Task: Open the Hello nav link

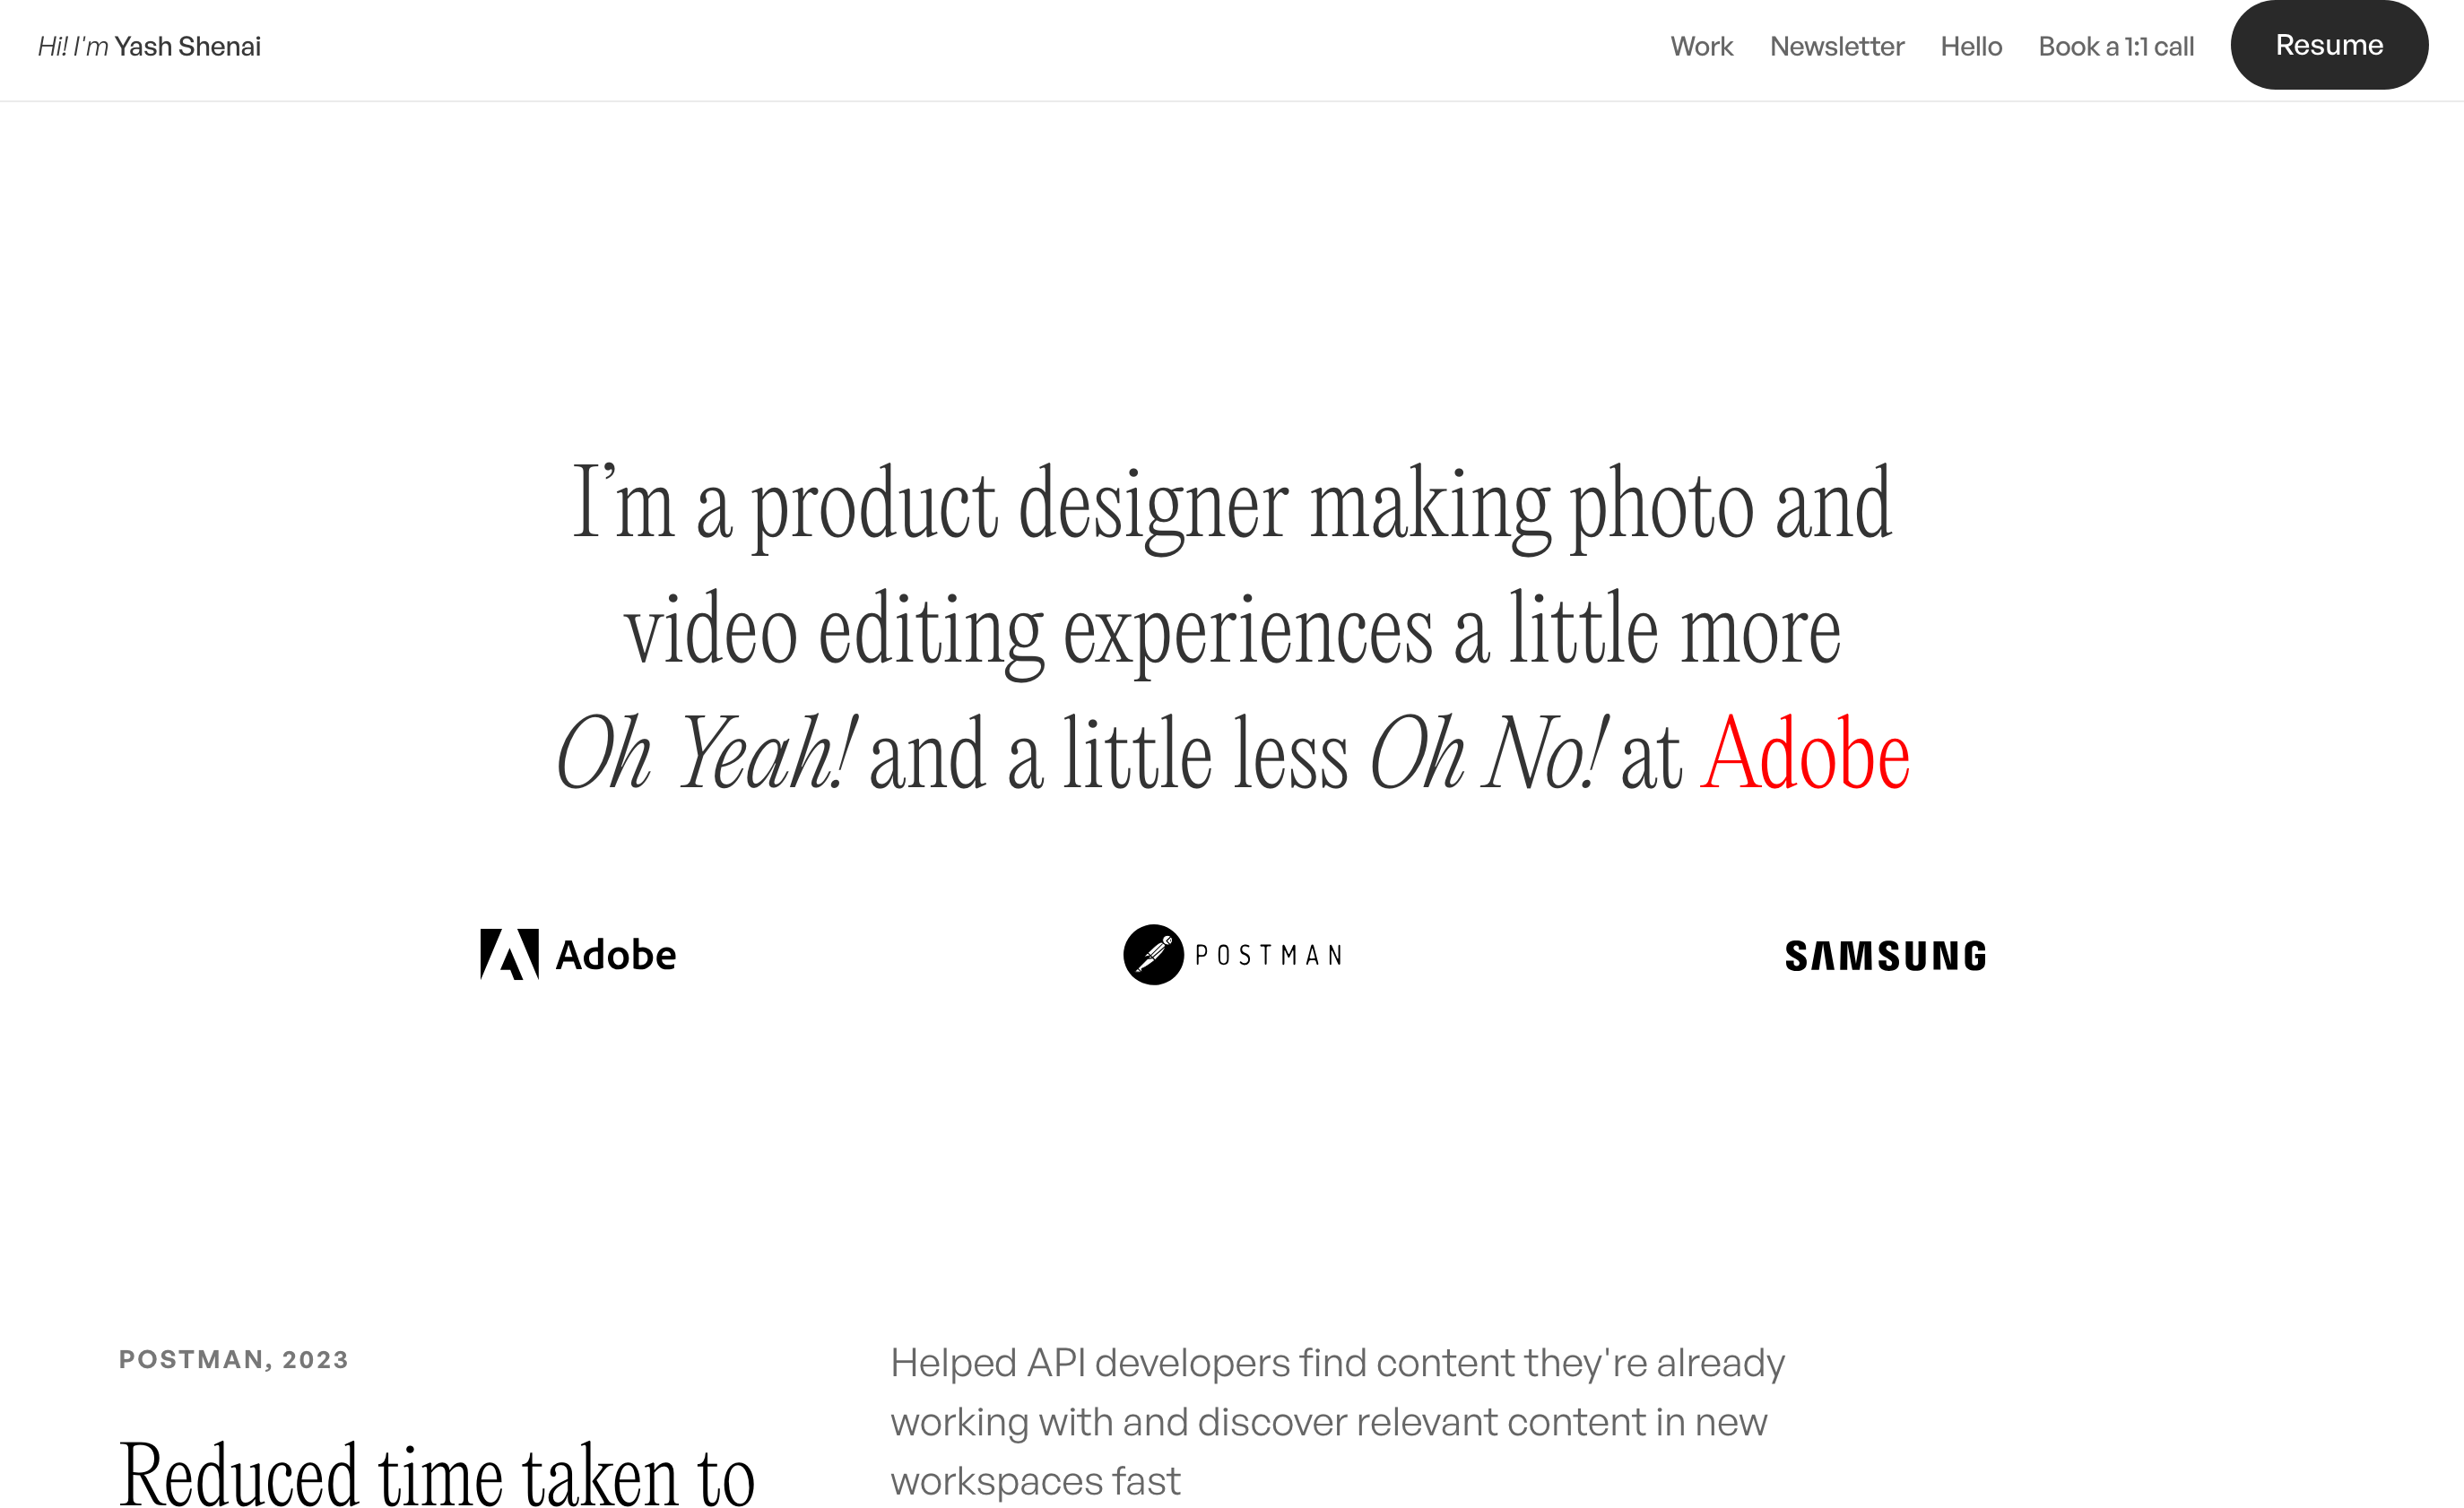Action: tap(1971, 46)
